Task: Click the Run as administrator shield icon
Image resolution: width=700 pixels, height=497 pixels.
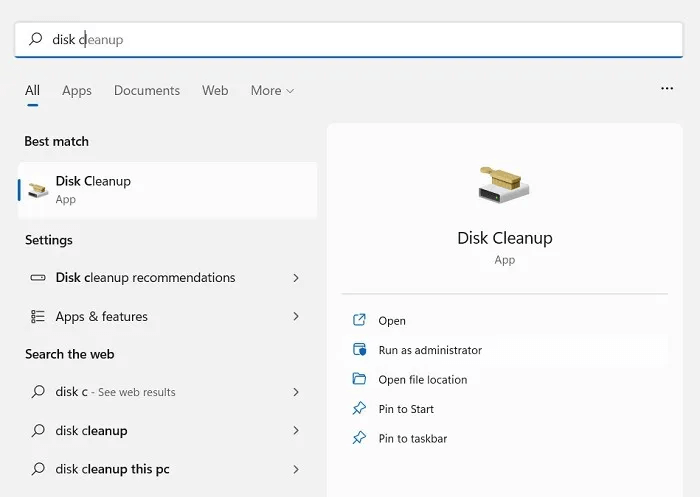Action: point(360,350)
